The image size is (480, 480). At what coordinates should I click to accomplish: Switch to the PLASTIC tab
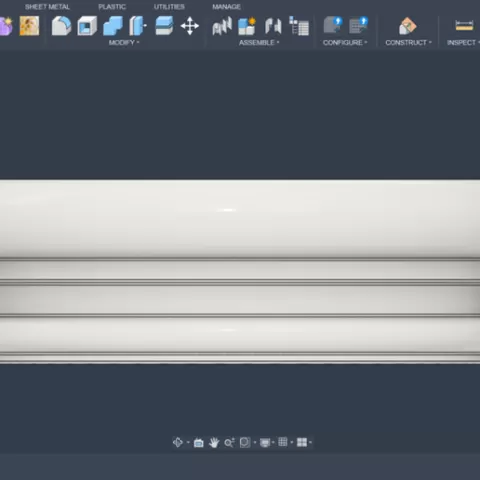coord(112,7)
